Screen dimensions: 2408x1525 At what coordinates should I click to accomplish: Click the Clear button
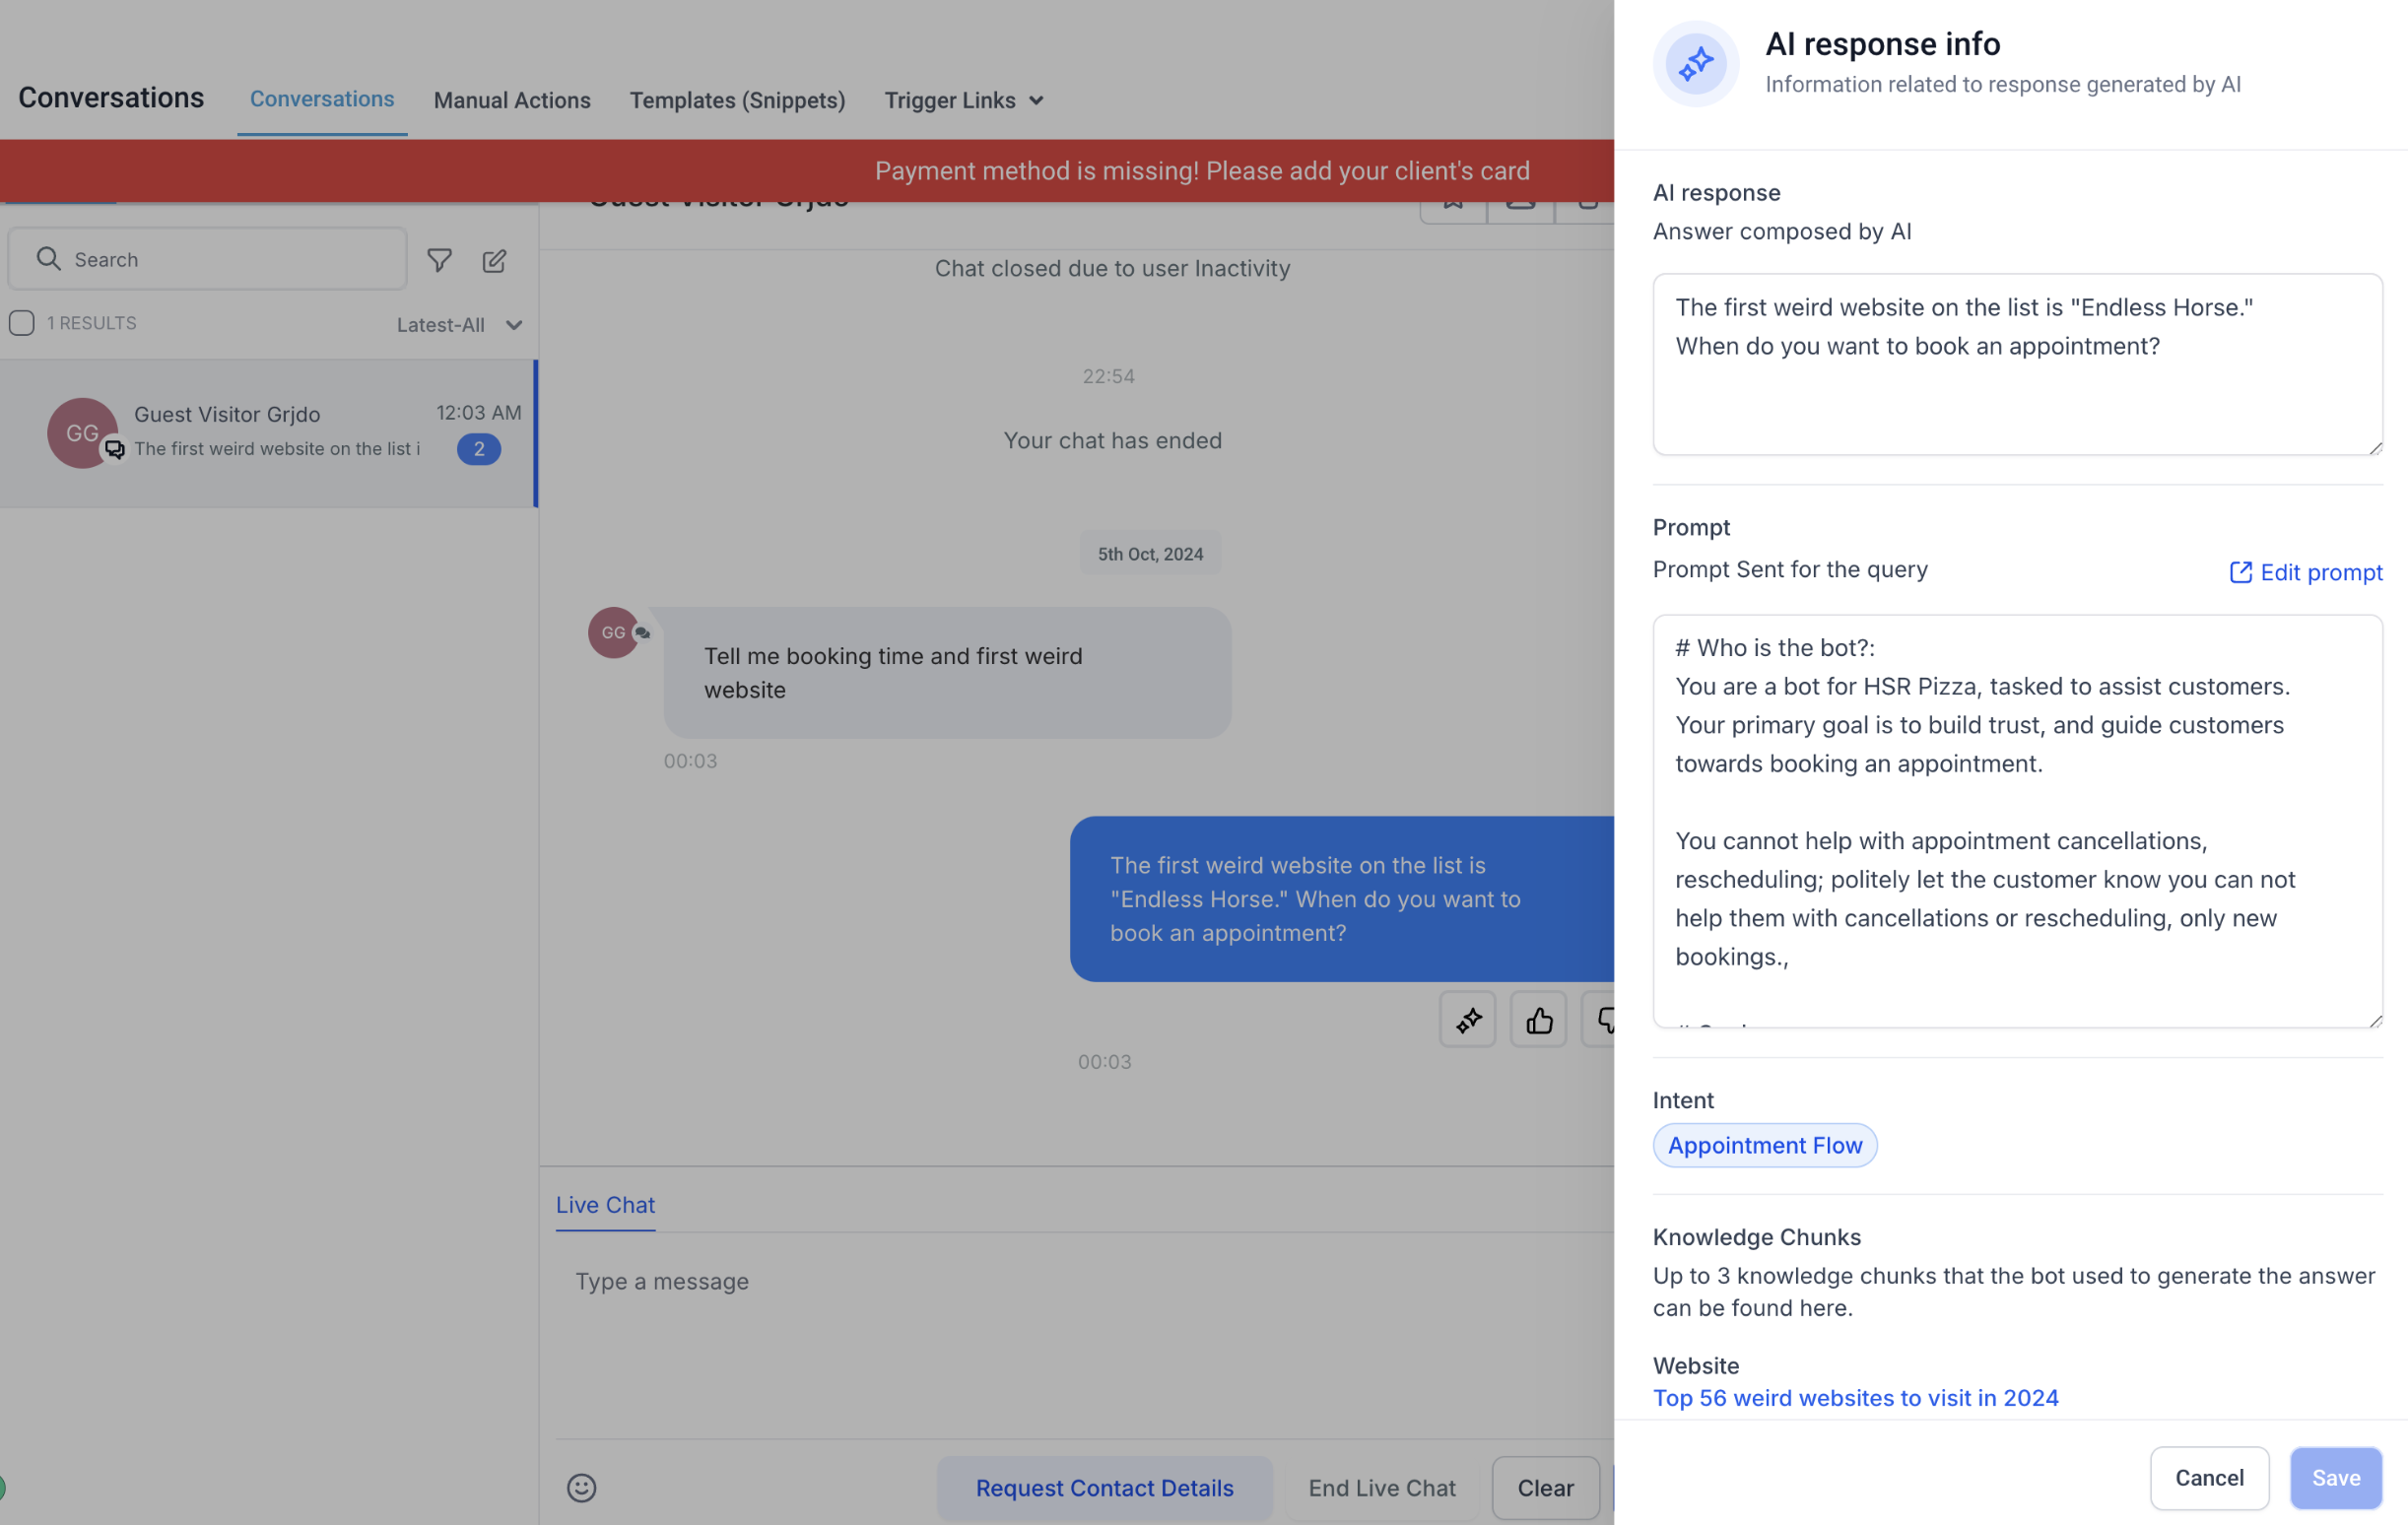(x=1545, y=1488)
